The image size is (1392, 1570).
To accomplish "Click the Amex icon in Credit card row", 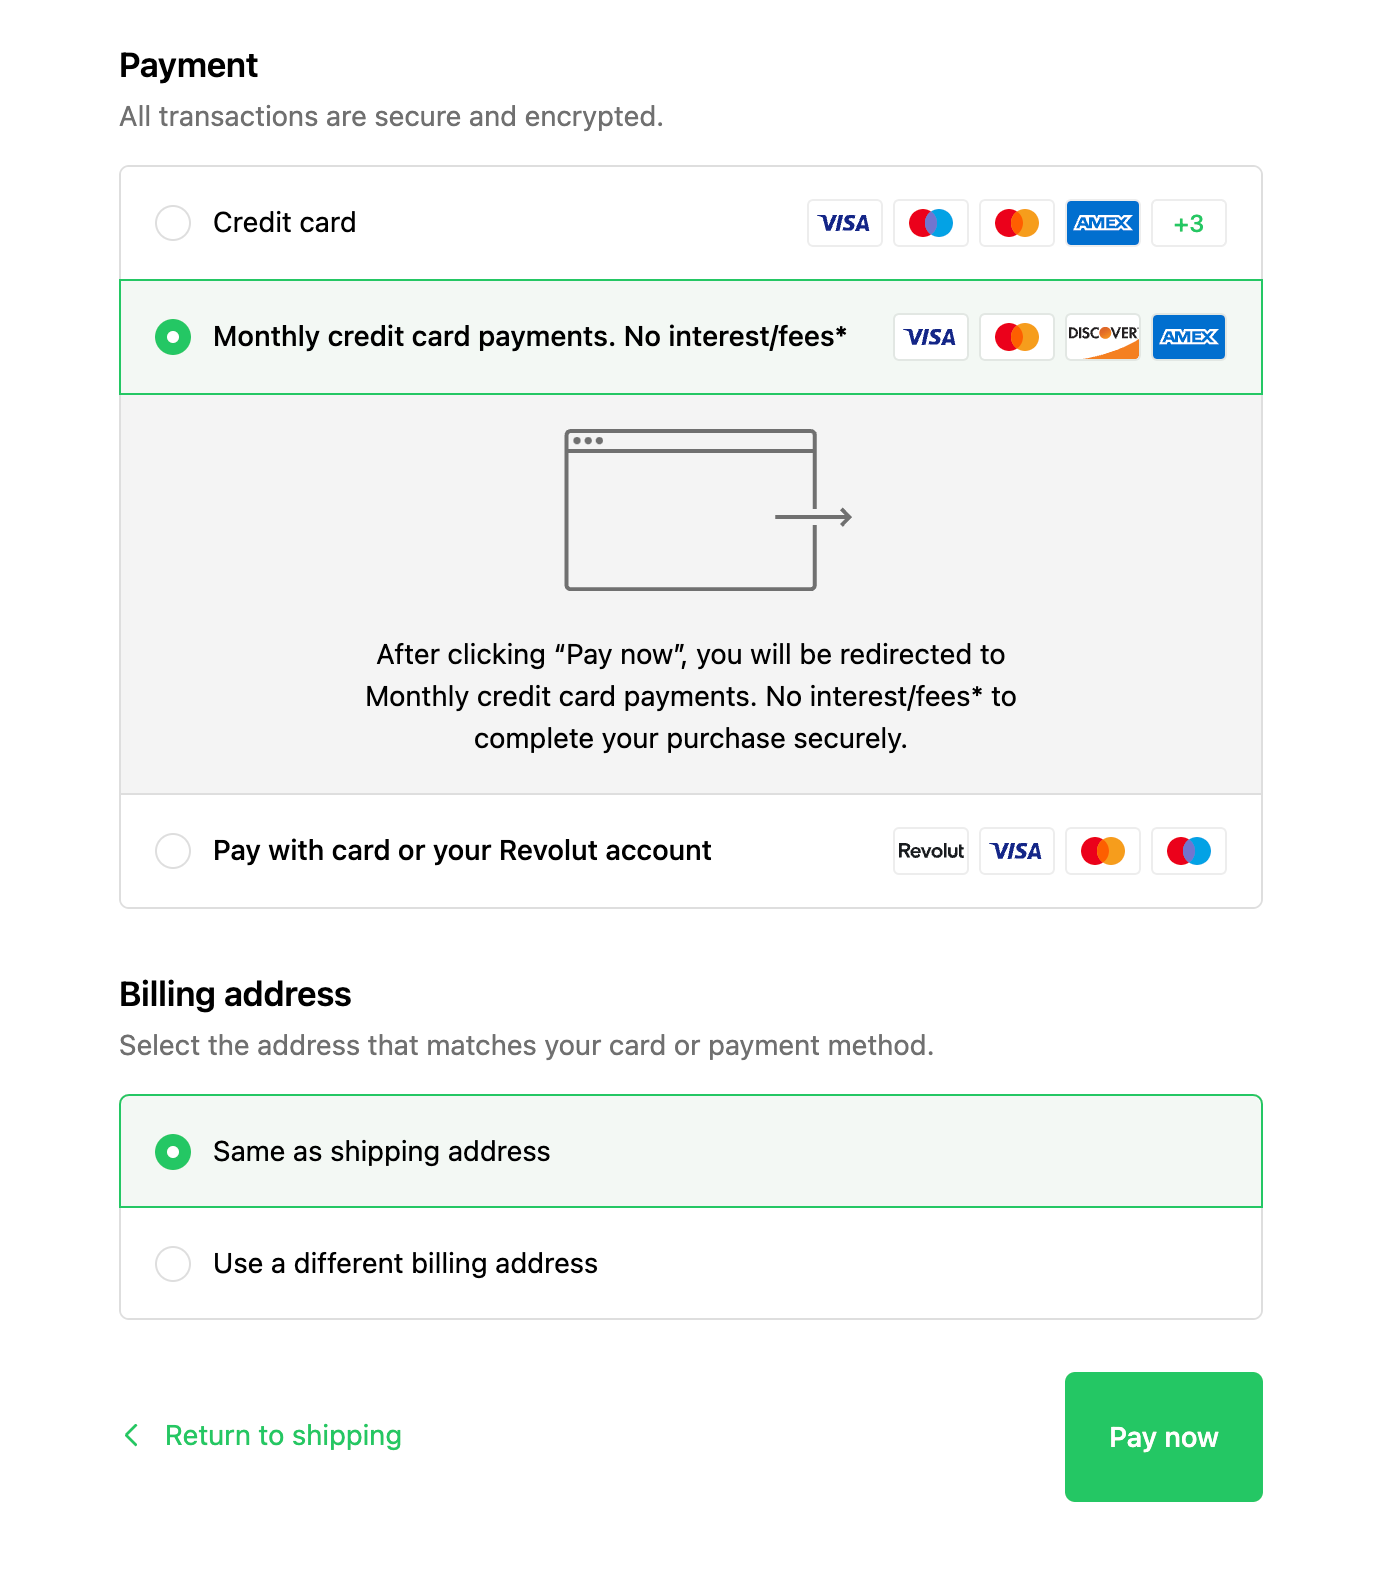I will [1102, 223].
